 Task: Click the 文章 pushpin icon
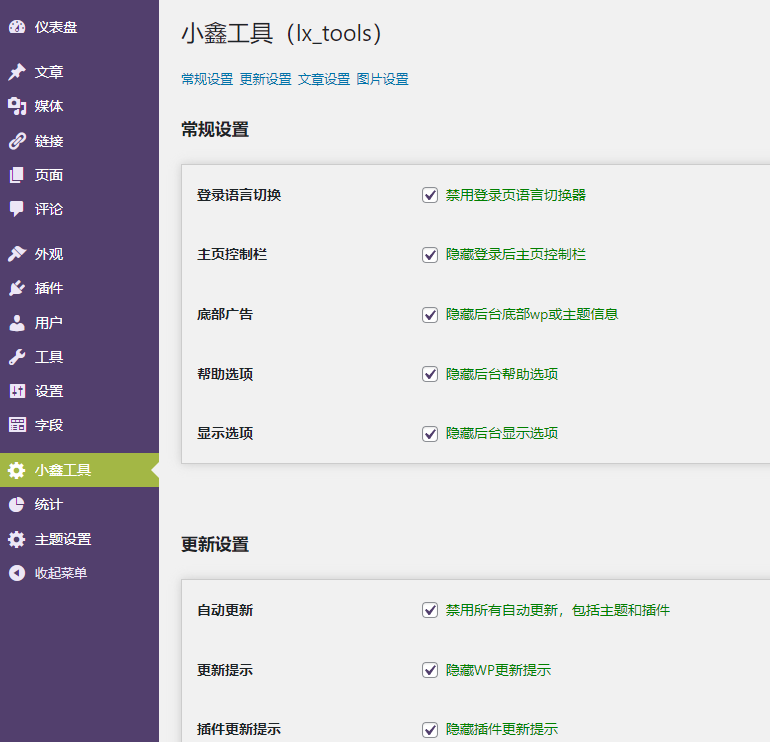(x=17, y=72)
